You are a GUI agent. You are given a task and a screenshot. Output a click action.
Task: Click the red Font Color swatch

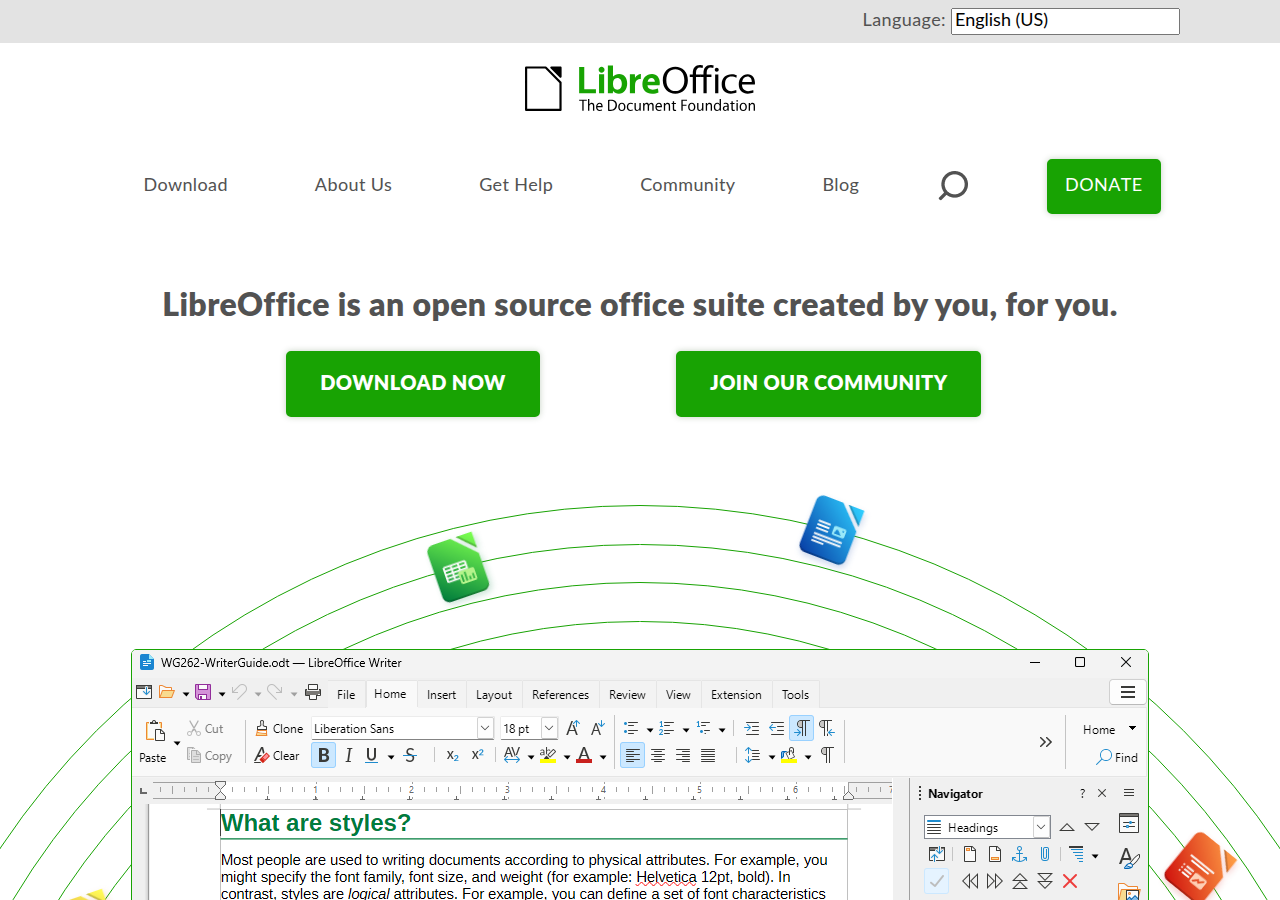tap(584, 756)
